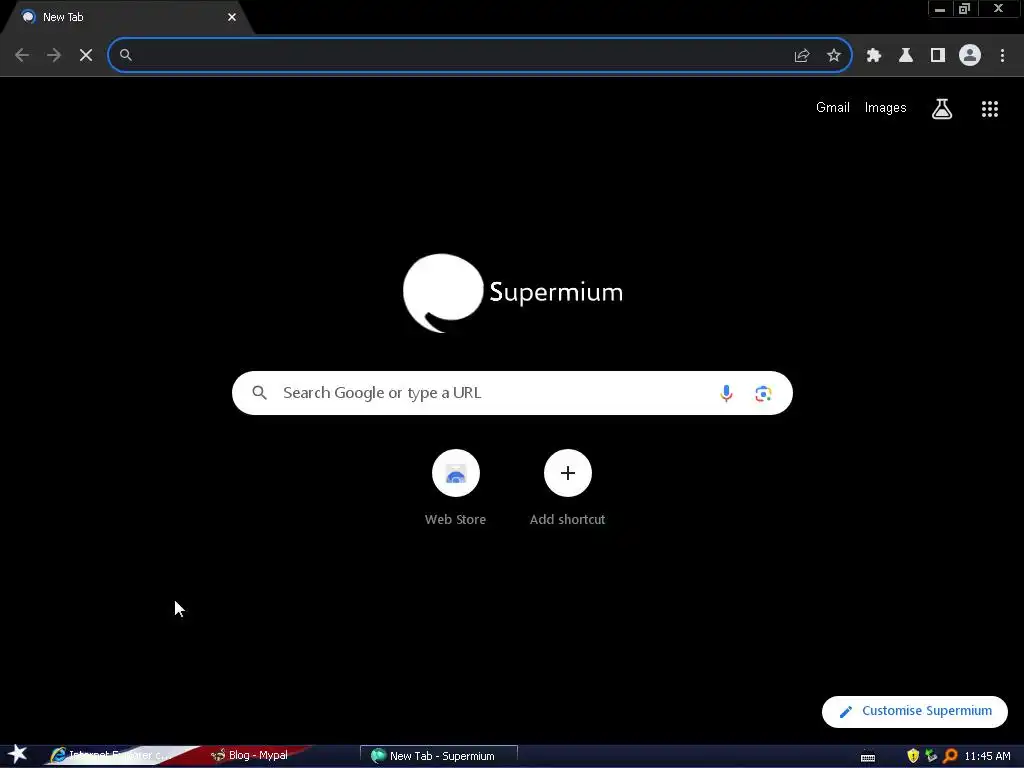1024x768 pixels.
Task: Start voice search with the microphone
Action: point(726,393)
